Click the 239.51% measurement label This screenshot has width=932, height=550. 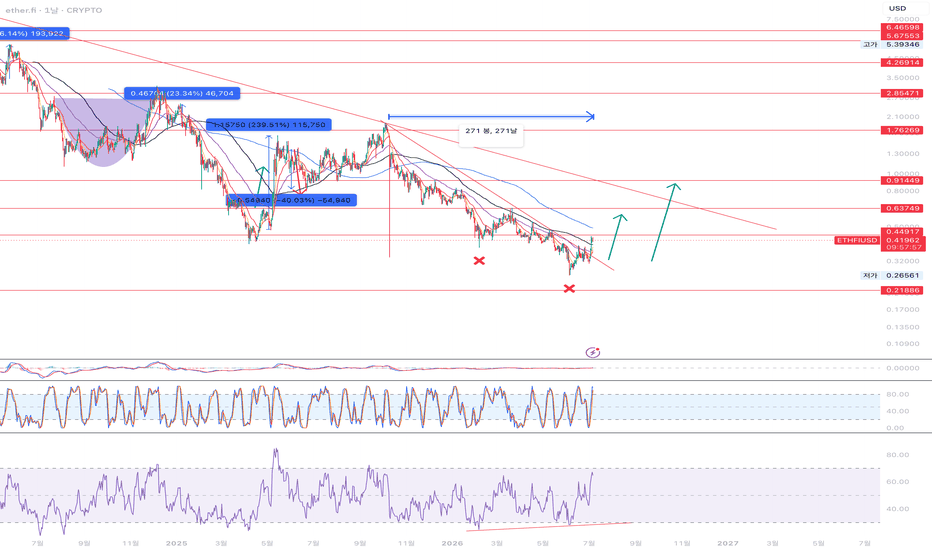pyautogui.click(x=269, y=125)
